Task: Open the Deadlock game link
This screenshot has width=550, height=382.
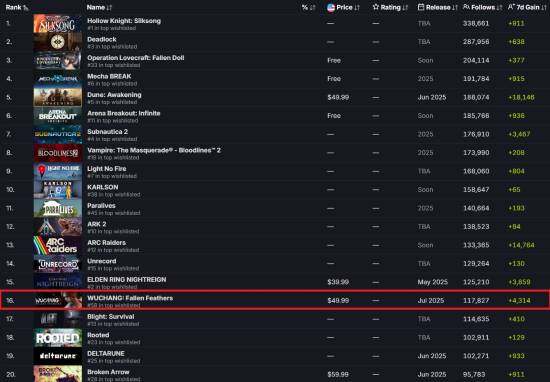Action: 102,40
